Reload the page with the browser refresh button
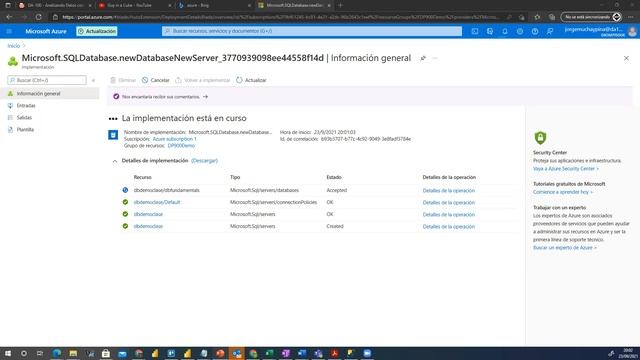Screen dimensions: 640x360 point(38,17)
